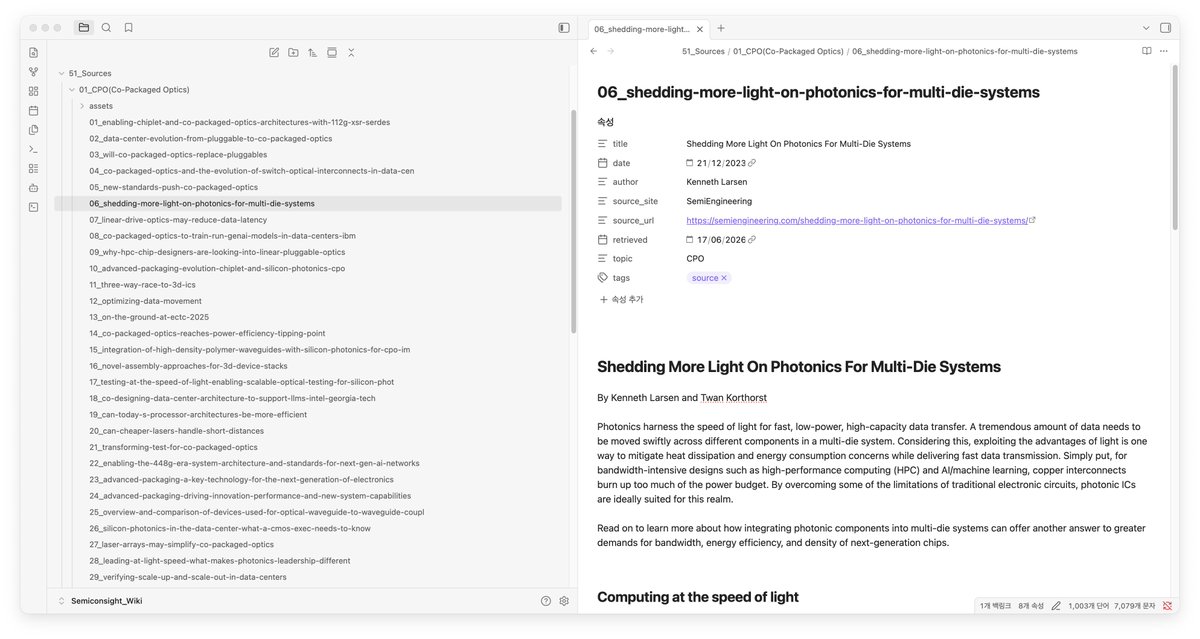This screenshot has width=1200, height=639.
Task: Change the file sort order
Action: click(312, 52)
